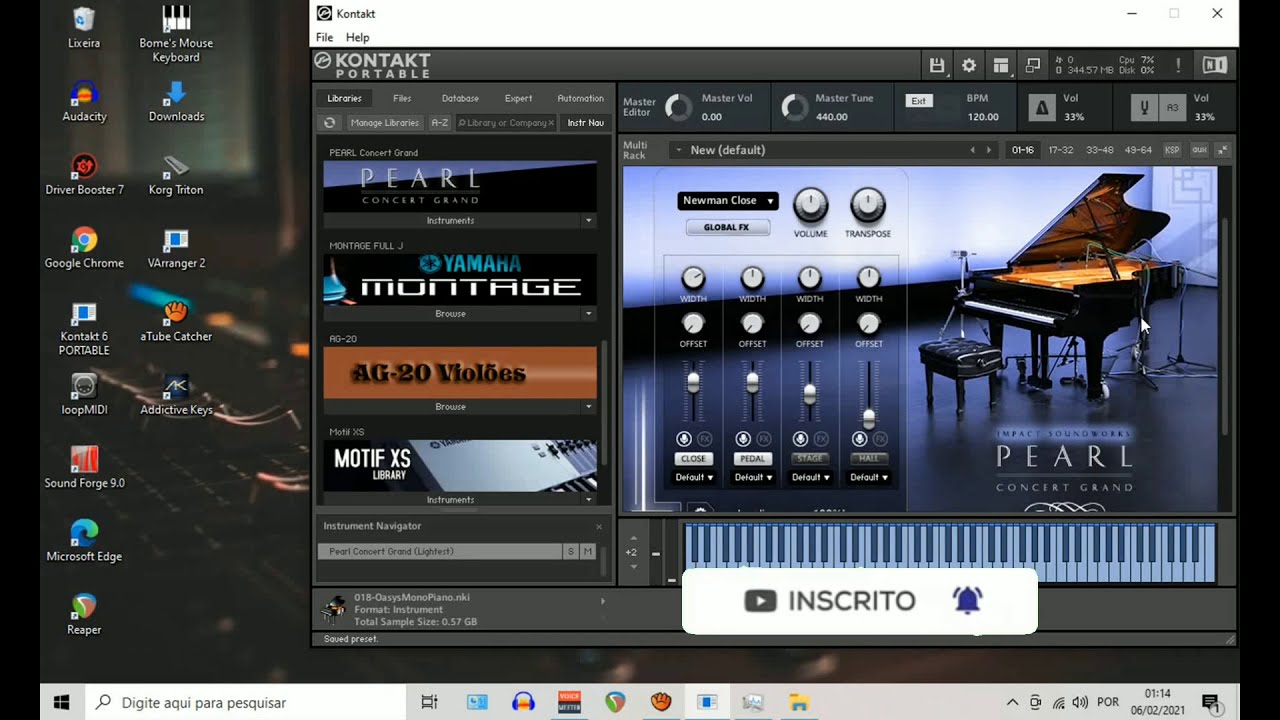Click Manage Libraries button

click(384, 123)
